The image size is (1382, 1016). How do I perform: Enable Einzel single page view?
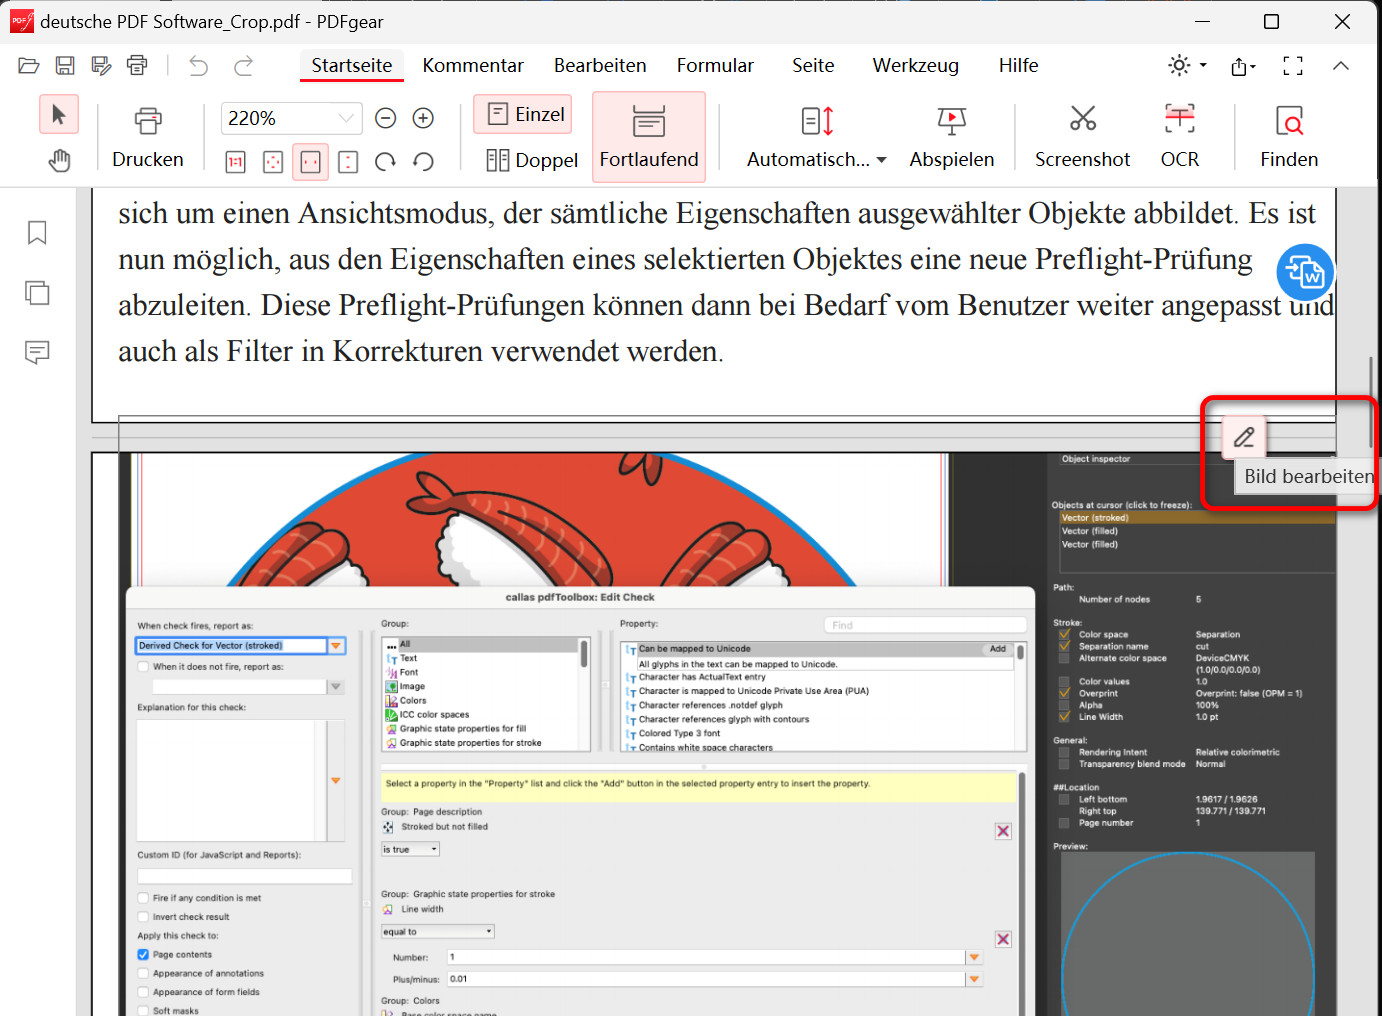click(x=522, y=113)
